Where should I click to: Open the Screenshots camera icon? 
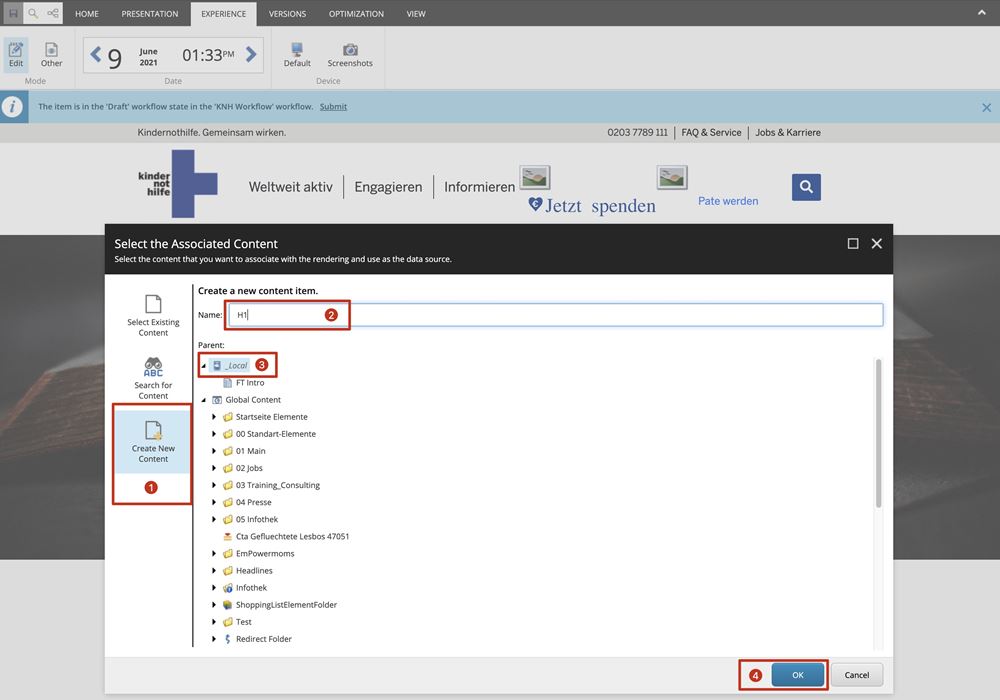pyautogui.click(x=350, y=54)
